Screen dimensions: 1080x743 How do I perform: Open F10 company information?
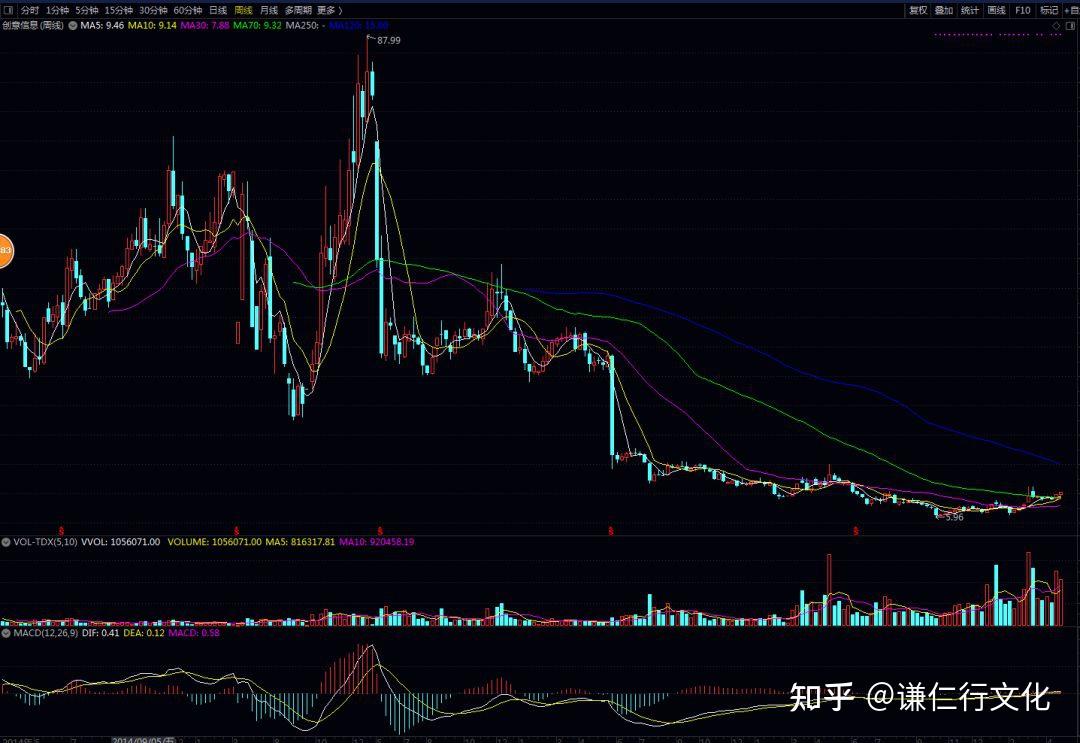pyautogui.click(x=1022, y=10)
